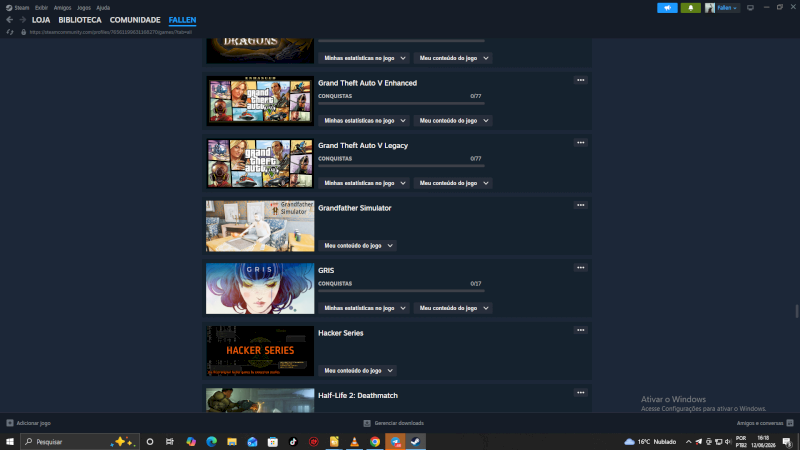This screenshot has width=800, height=450.
Task: Open Task View in taskbar
Action: [170, 442]
